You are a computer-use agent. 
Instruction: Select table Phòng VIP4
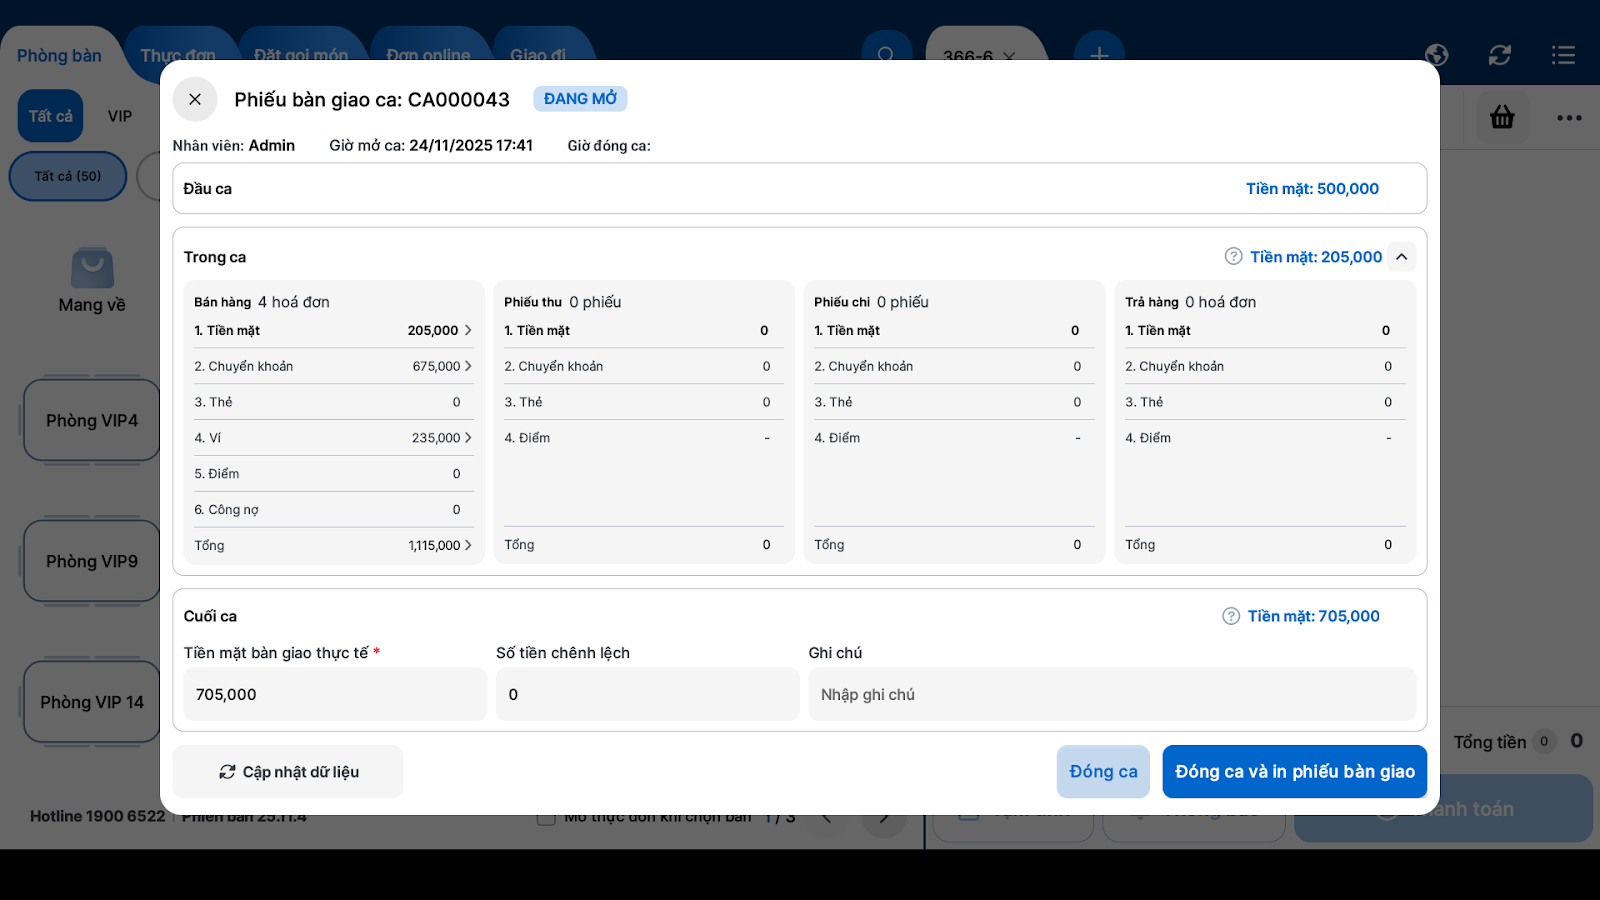point(92,420)
